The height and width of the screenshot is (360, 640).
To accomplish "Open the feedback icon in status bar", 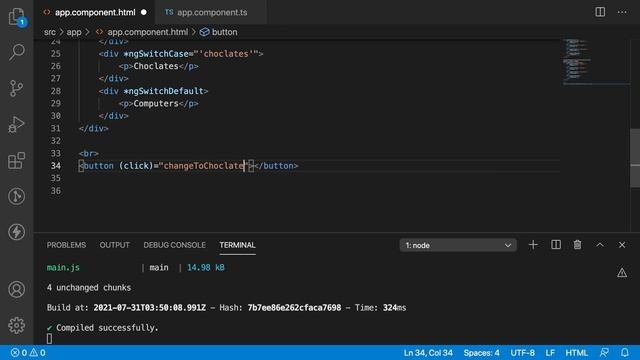I will click(604, 353).
